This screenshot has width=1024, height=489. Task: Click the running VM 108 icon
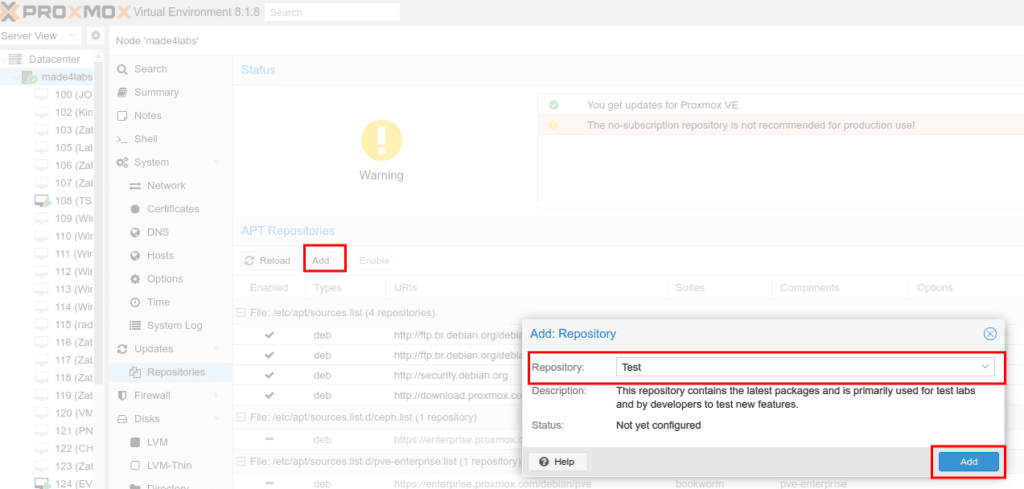tap(43, 201)
